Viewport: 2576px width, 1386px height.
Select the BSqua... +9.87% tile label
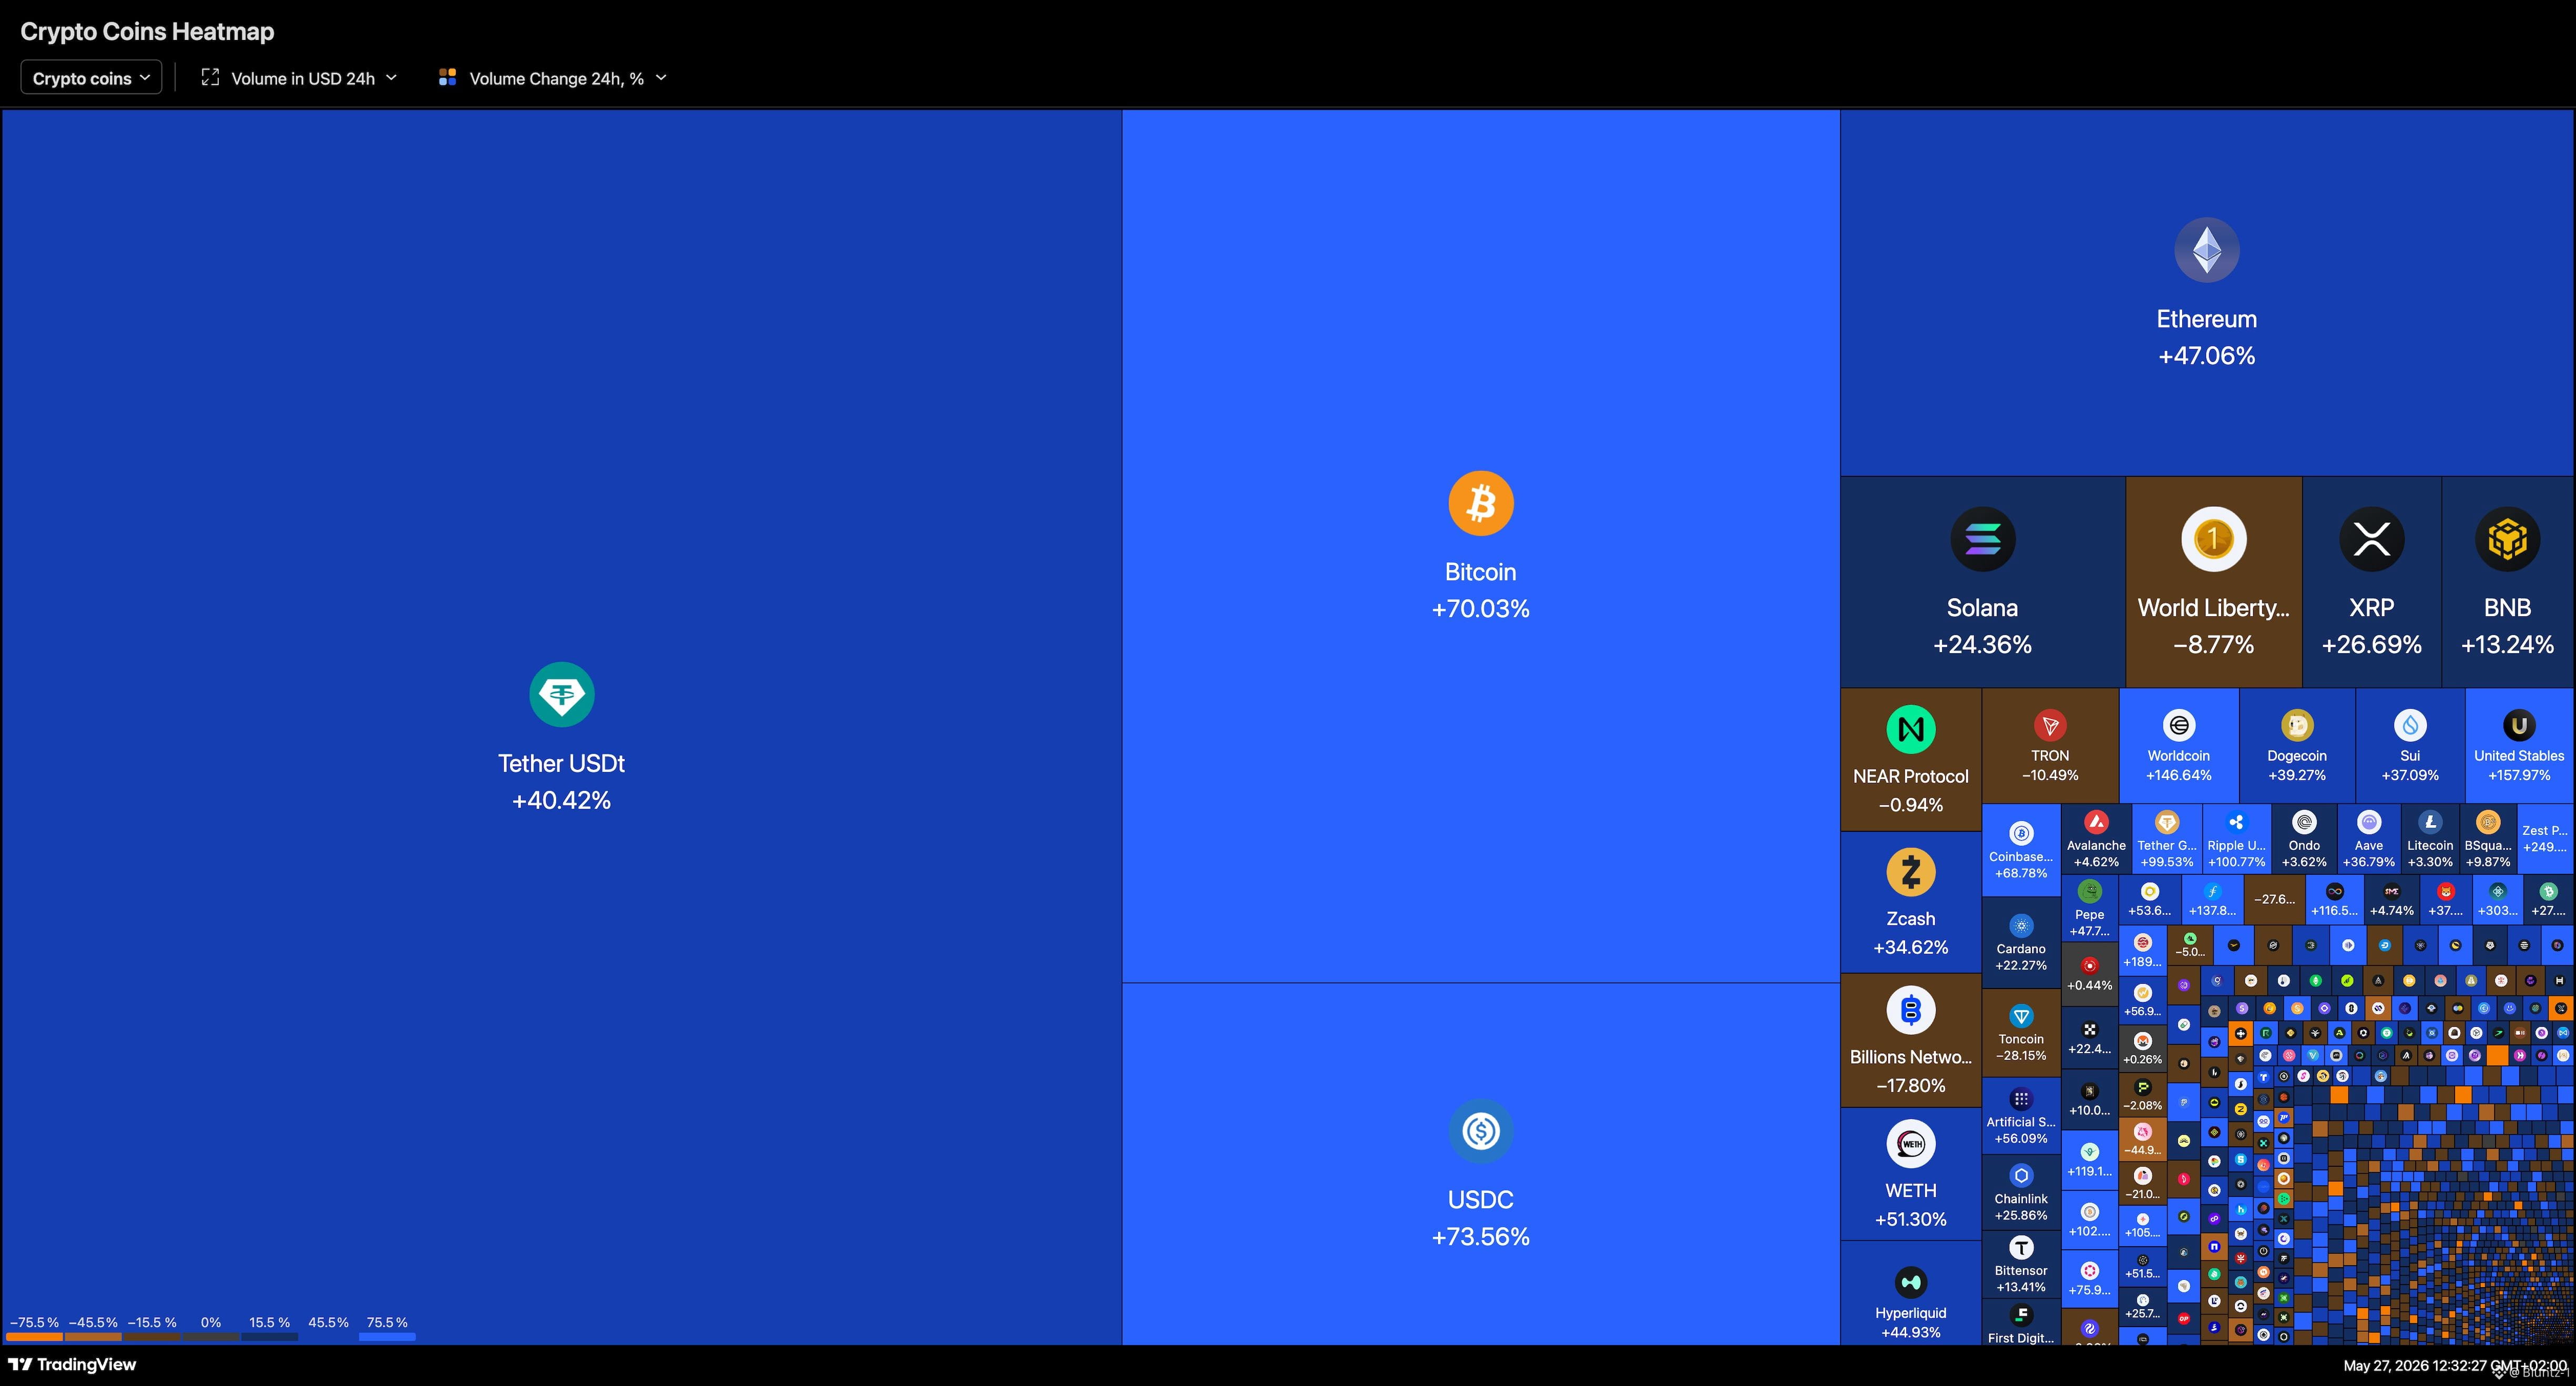click(2488, 853)
